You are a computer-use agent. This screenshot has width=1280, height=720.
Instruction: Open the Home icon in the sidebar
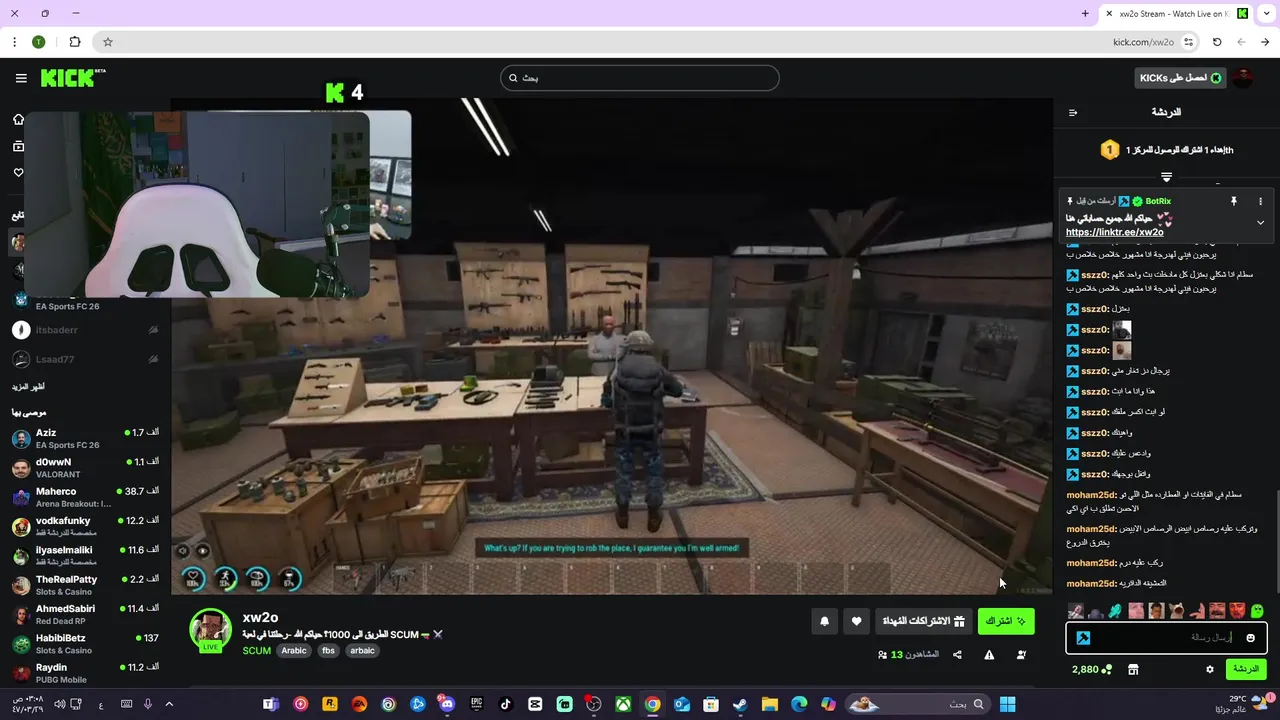point(18,119)
